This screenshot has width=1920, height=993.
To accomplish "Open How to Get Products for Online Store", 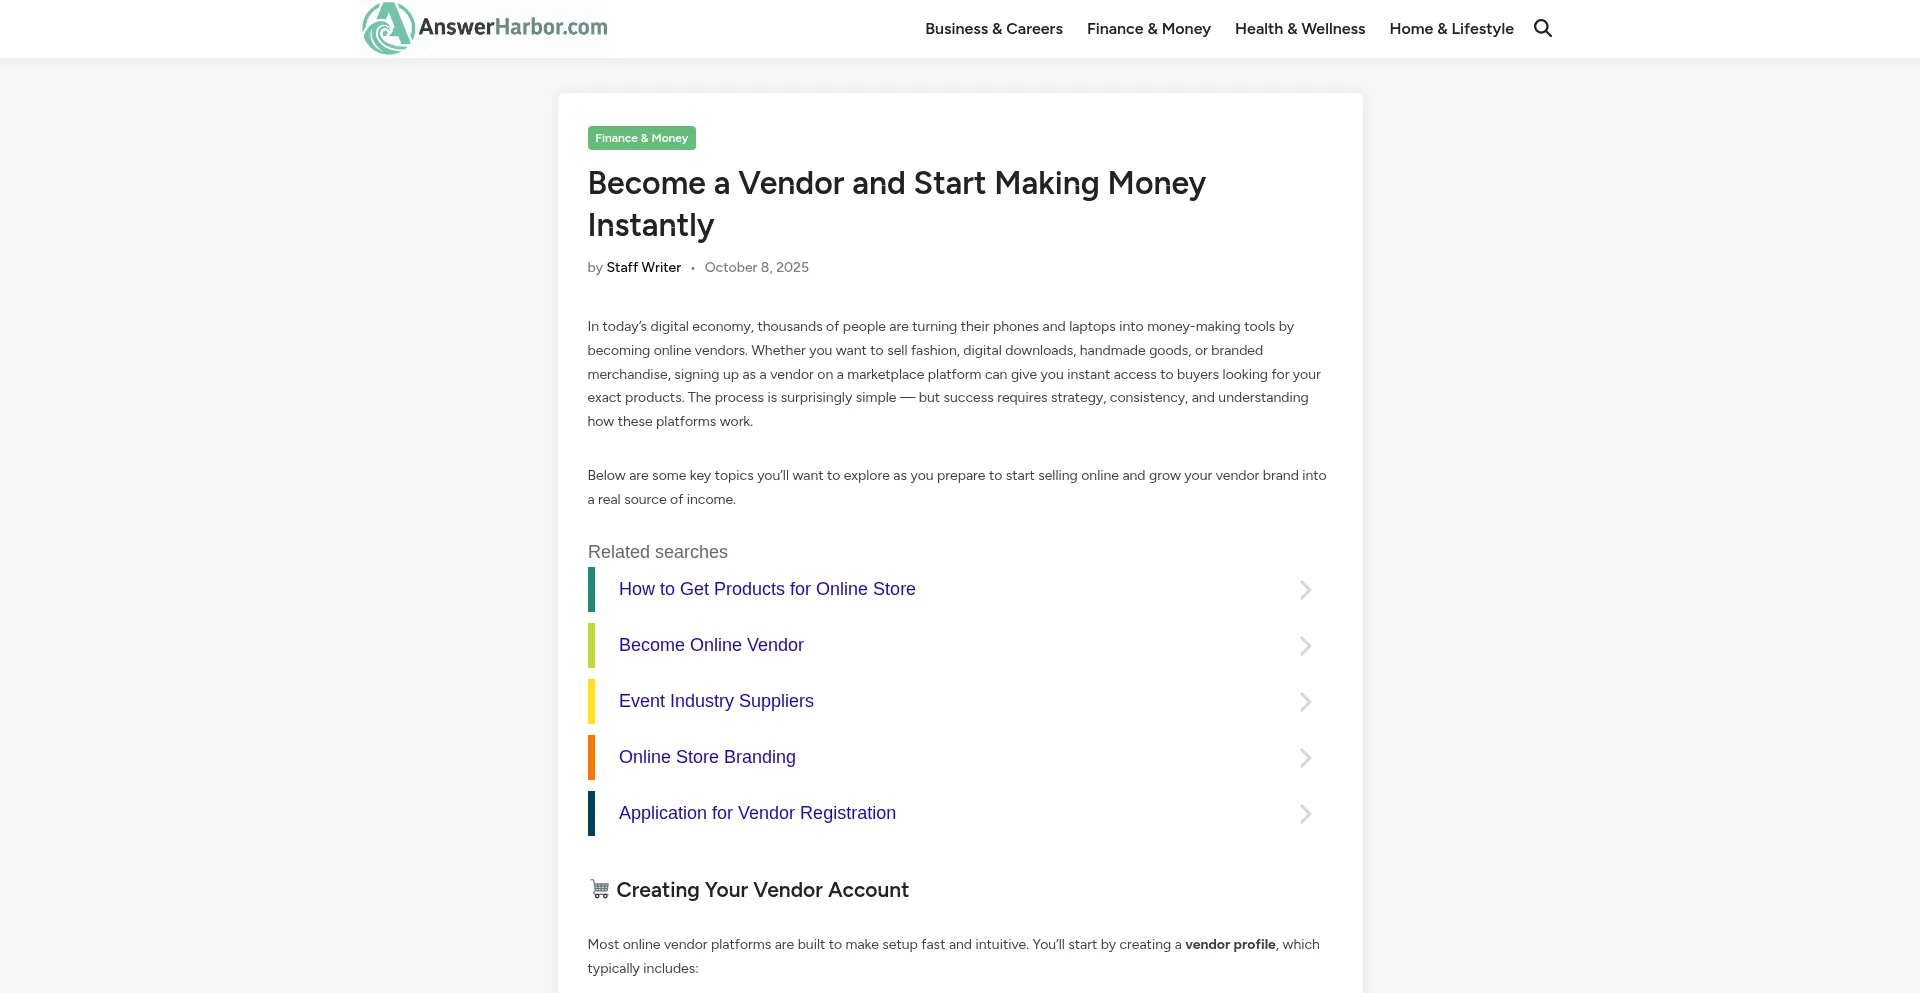I will [x=767, y=589].
